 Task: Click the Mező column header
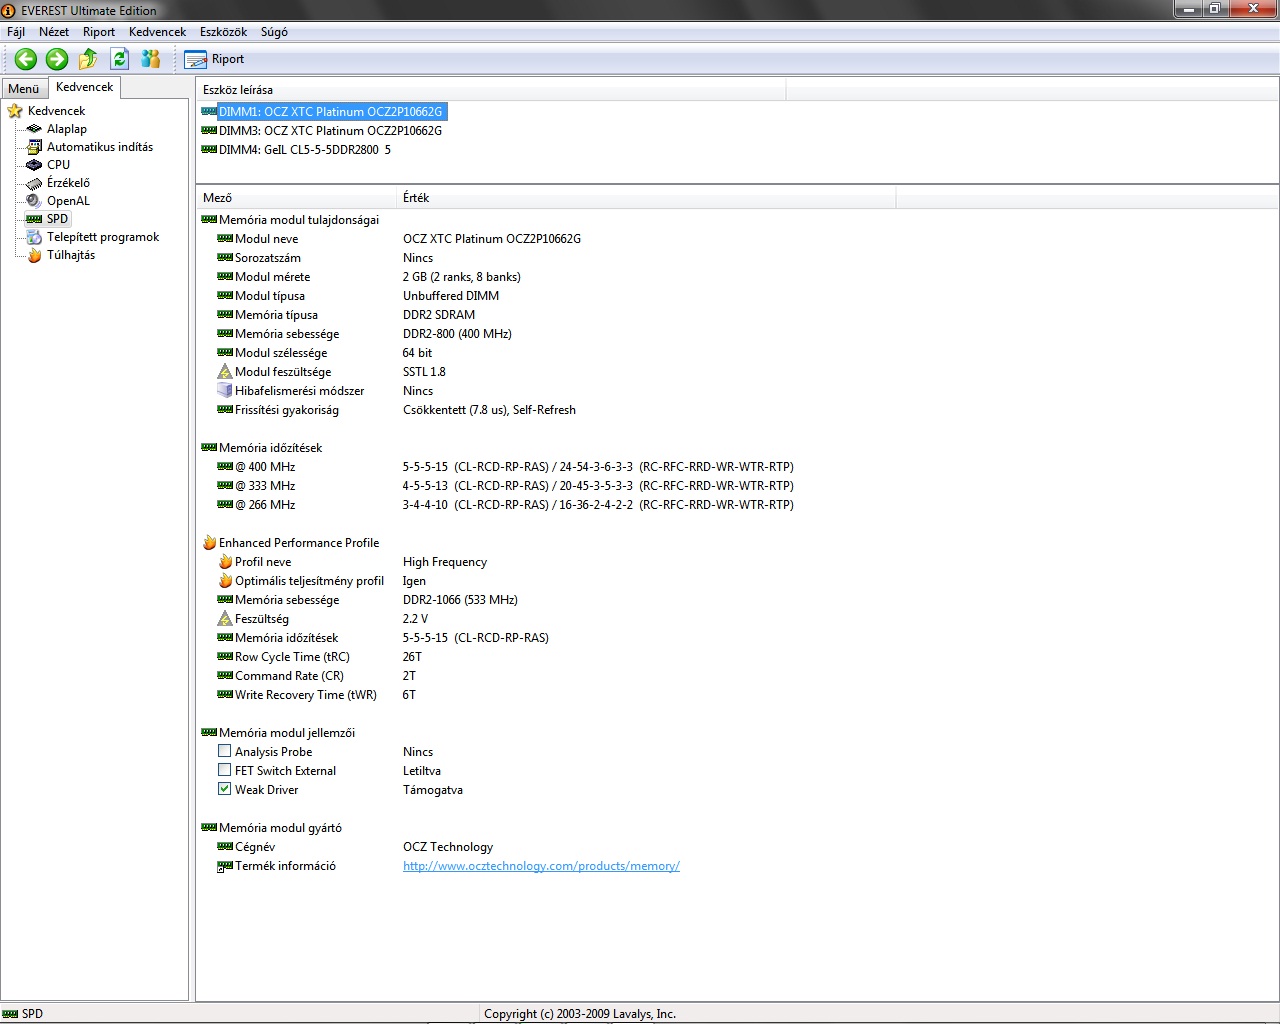pos(296,198)
